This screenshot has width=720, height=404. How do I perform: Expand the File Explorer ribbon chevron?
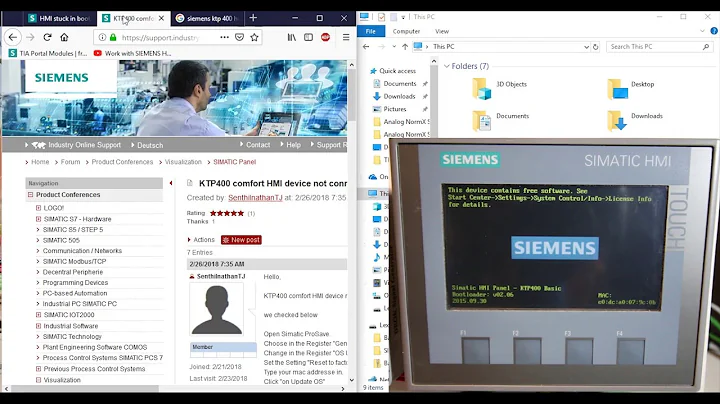pyautogui.click(x=702, y=31)
